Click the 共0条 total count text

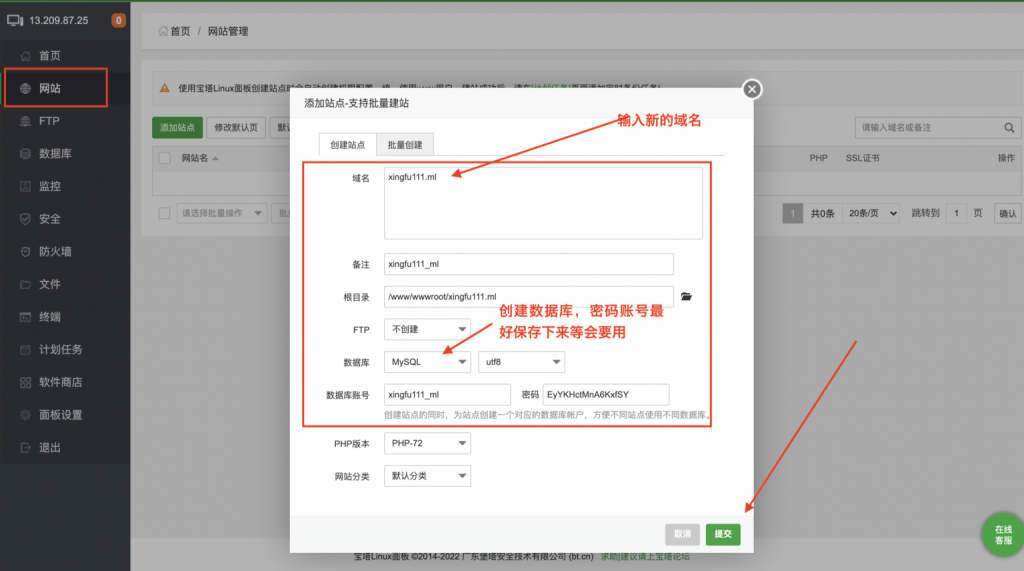(823, 214)
